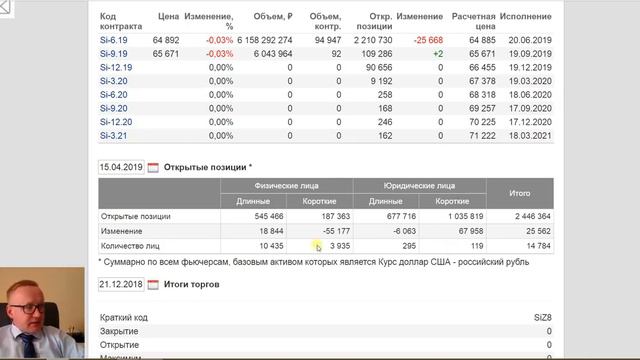
Task: Click the 'Откр. позиции' column header
Action: tap(374, 21)
